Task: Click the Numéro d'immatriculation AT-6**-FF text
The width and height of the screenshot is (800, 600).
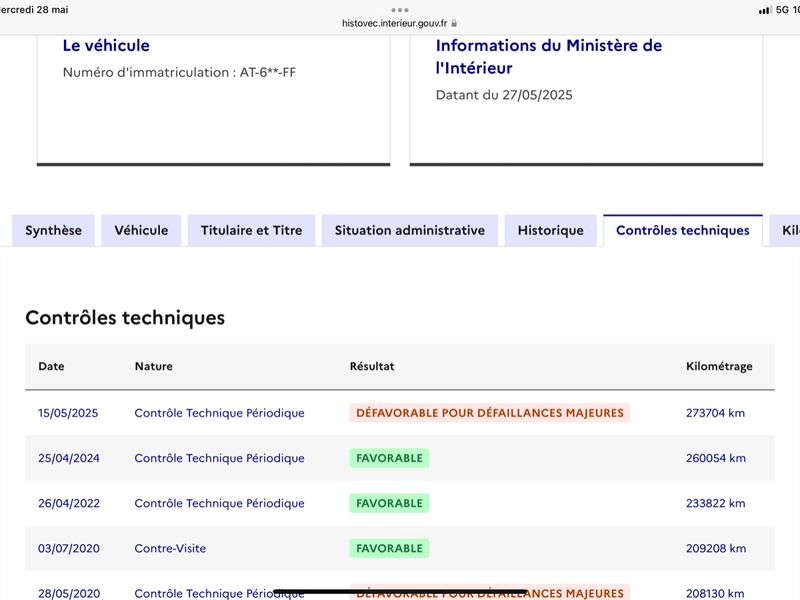Action: (179, 72)
